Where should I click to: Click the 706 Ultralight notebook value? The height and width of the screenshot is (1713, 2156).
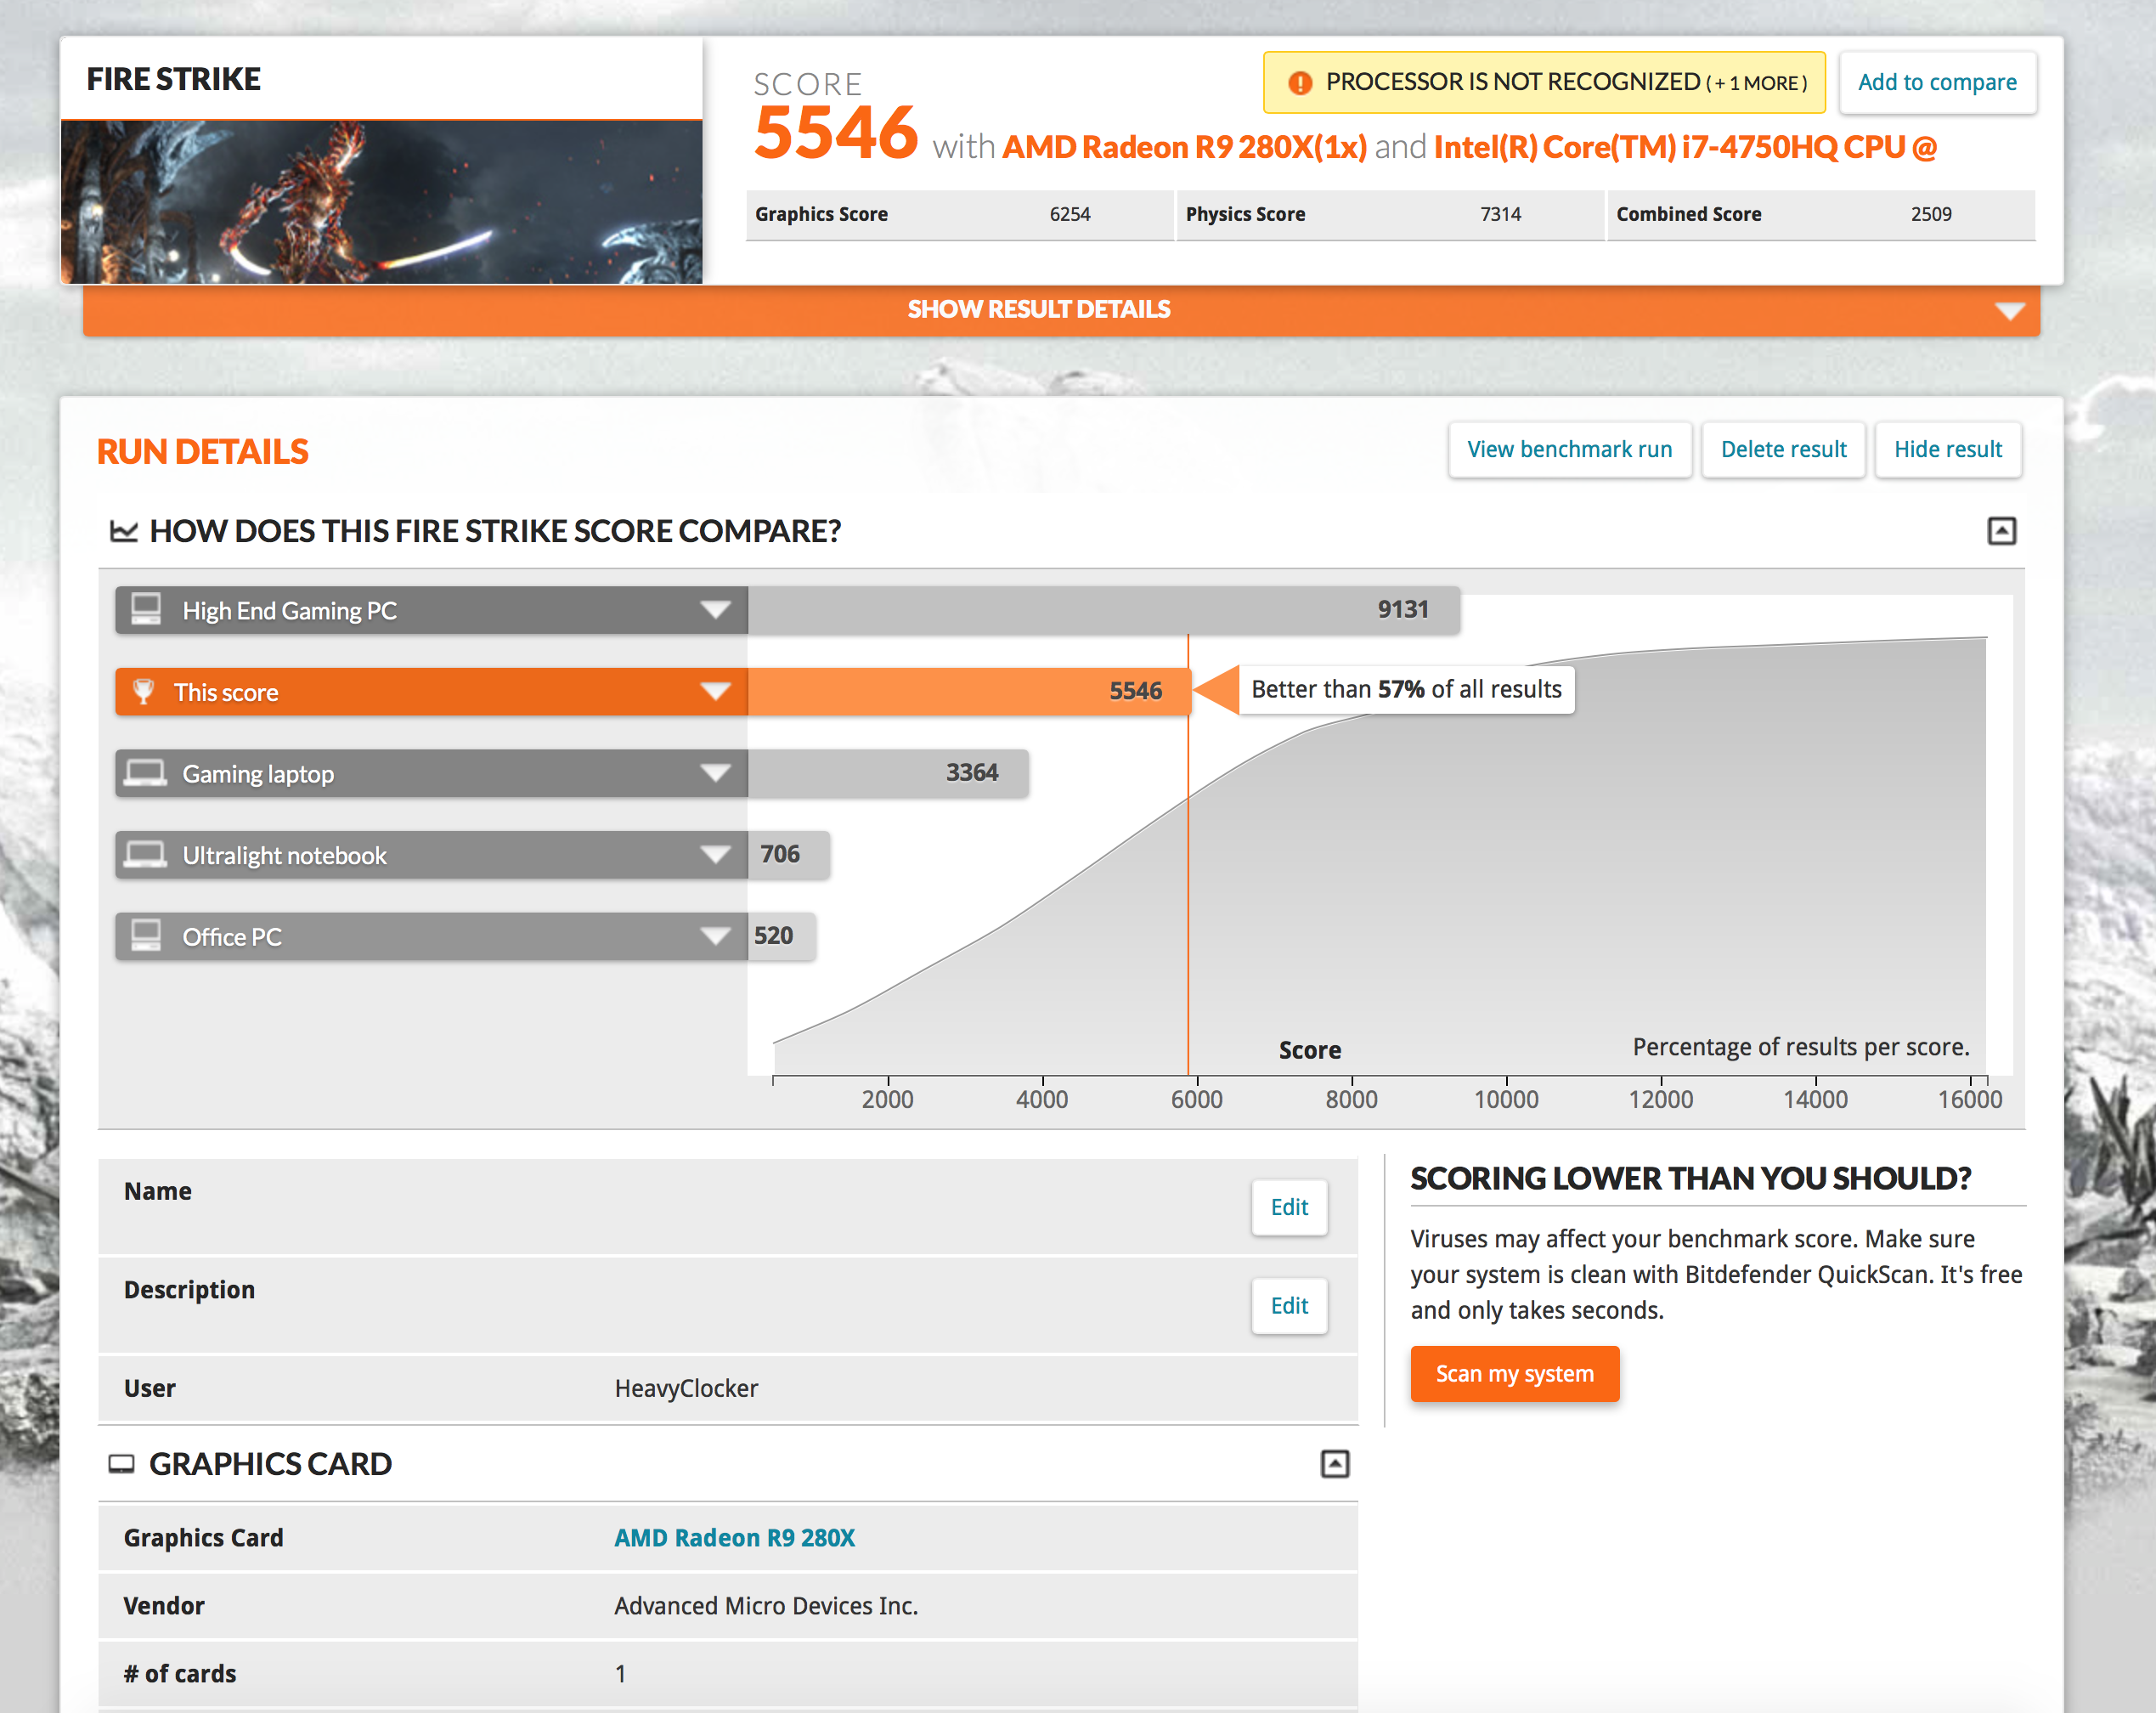(780, 854)
